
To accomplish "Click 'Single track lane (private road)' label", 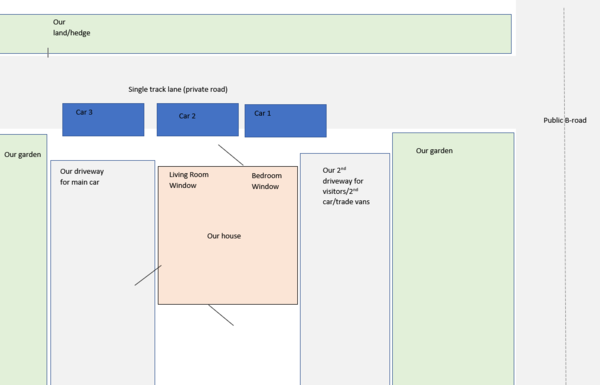I will [178, 90].
